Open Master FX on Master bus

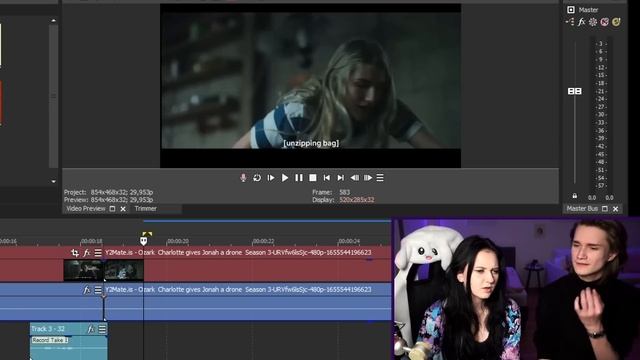(581, 22)
